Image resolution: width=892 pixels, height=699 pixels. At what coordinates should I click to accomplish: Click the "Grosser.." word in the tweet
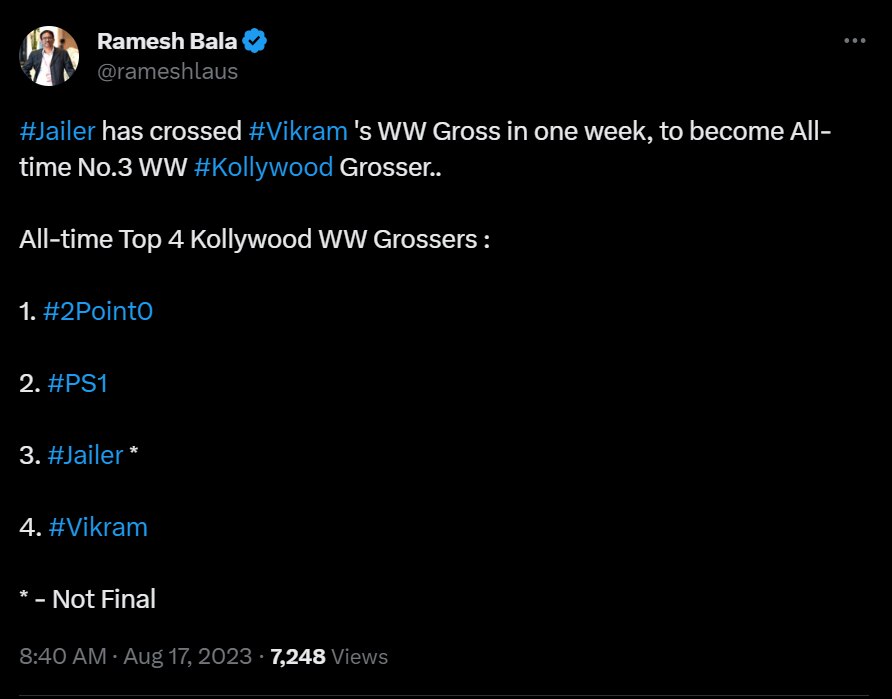pyautogui.click(x=391, y=167)
